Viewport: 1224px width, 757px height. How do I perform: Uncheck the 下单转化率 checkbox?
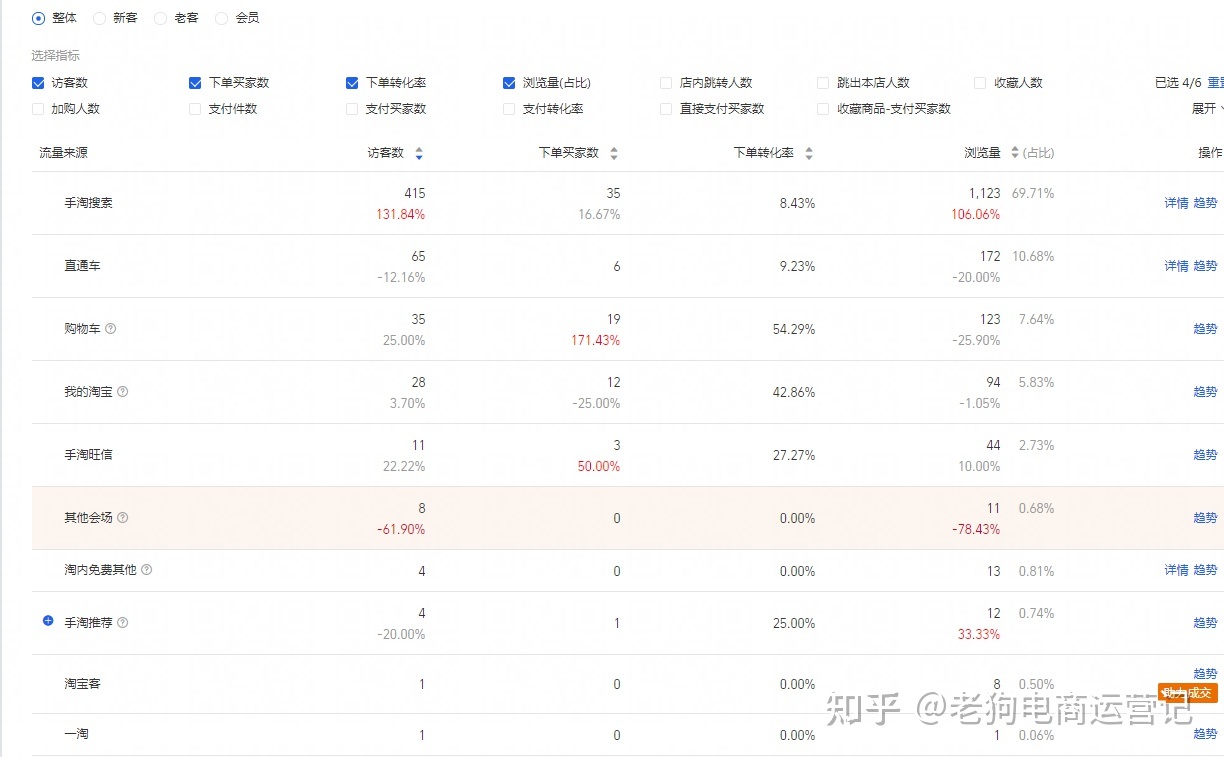352,83
